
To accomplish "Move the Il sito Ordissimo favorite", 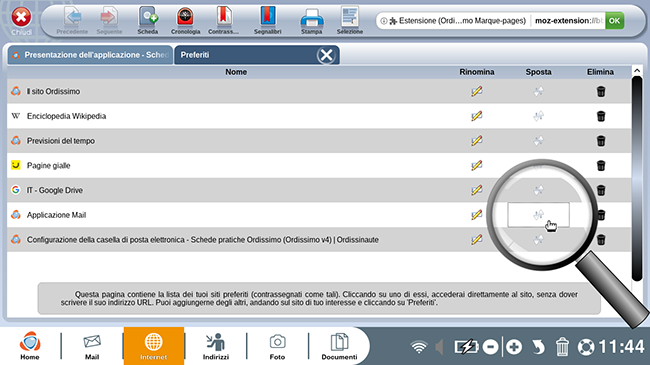I will click(x=538, y=91).
